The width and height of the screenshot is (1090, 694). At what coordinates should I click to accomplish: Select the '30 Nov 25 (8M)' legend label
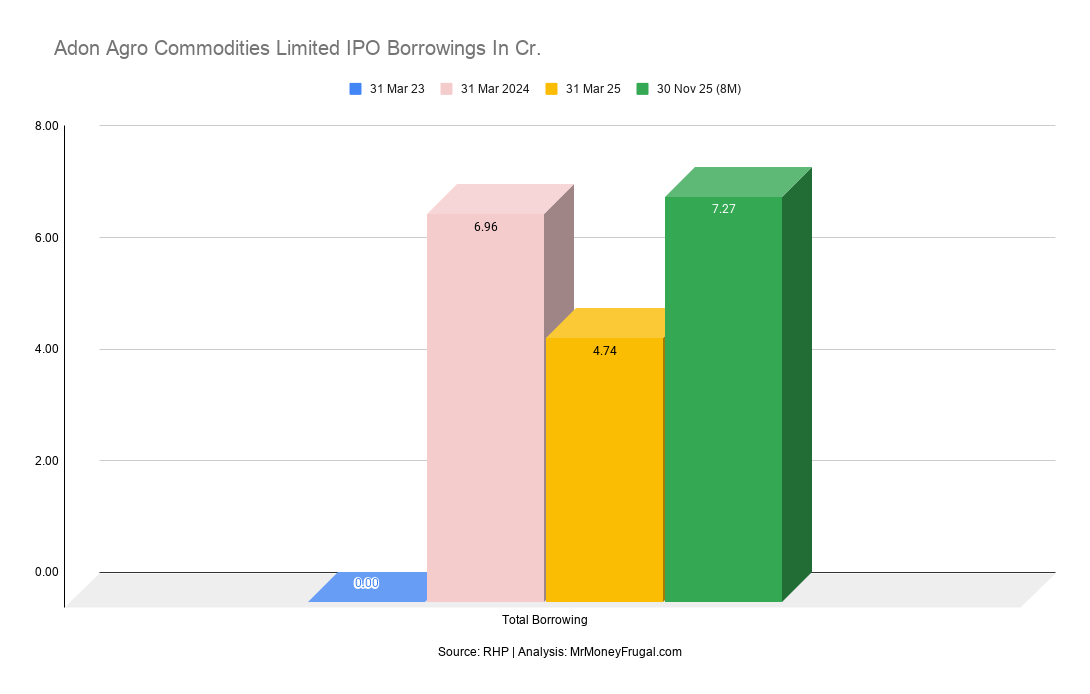pos(699,89)
